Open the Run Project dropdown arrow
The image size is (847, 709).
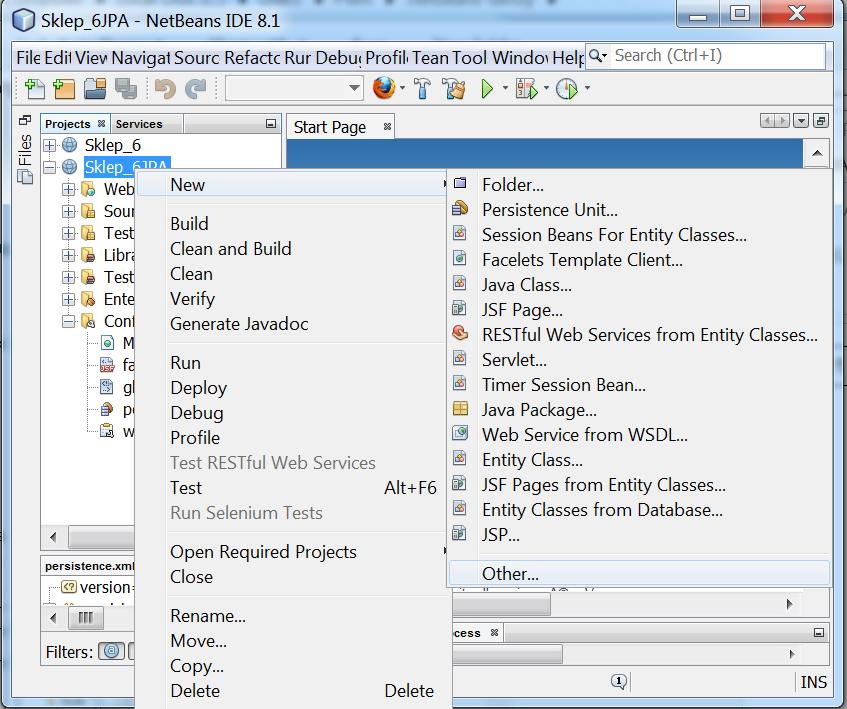505,87
